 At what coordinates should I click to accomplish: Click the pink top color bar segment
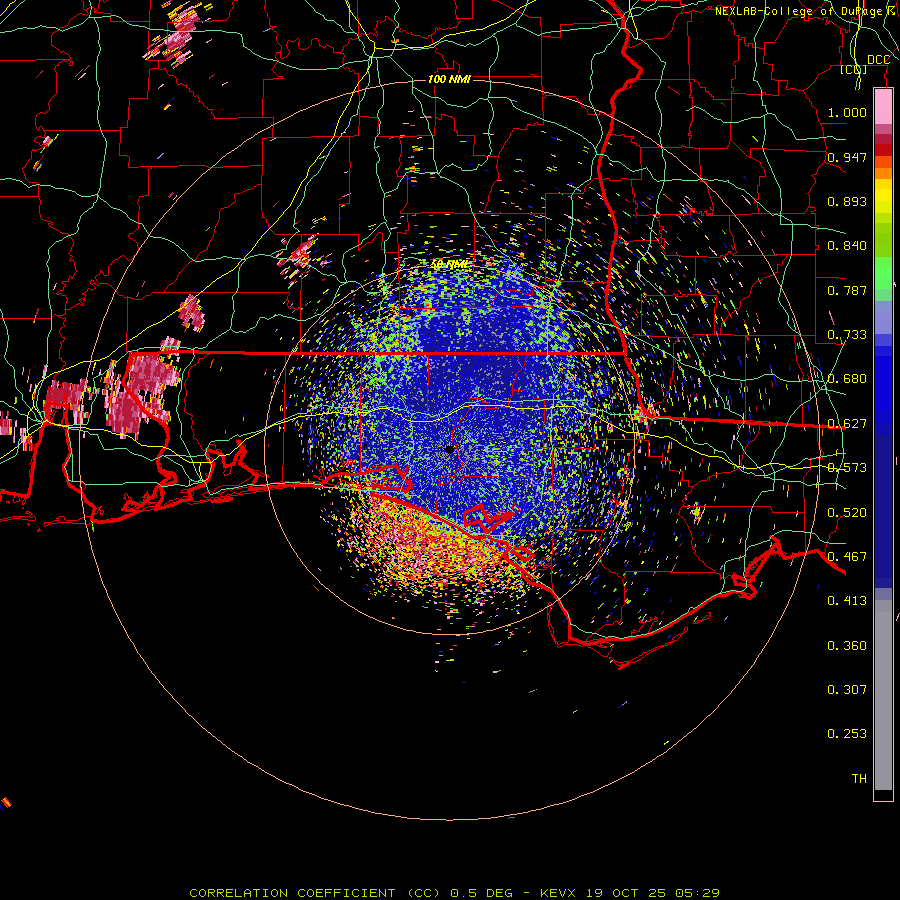[x=883, y=107]
